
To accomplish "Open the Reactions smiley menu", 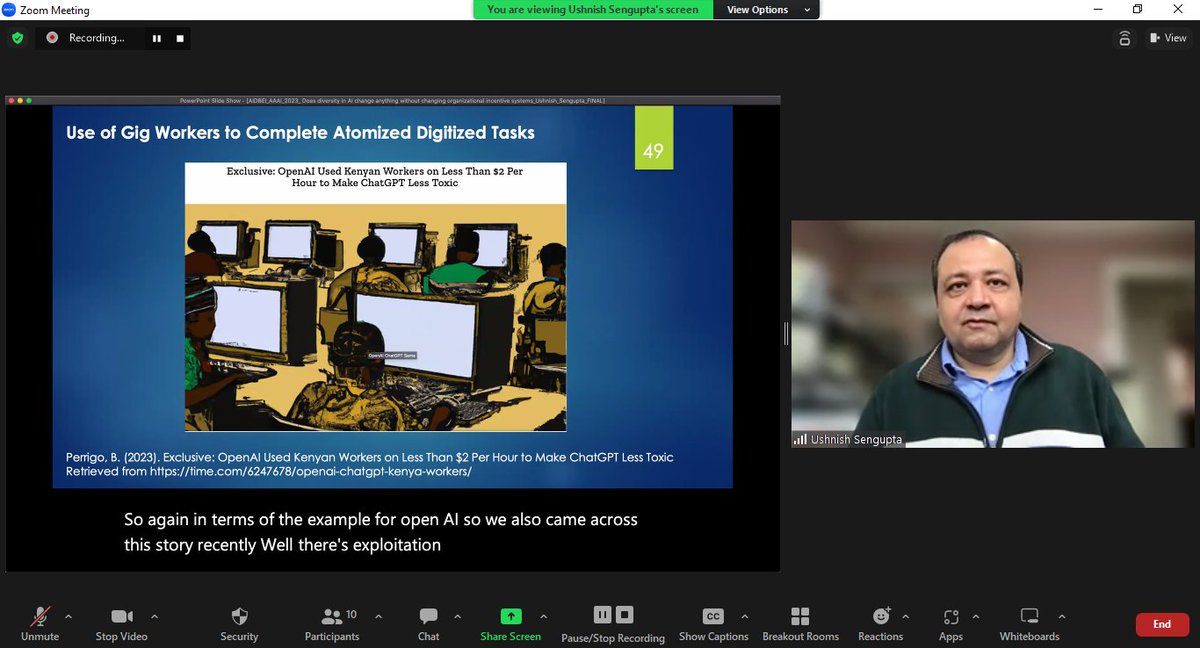I will pyautogui.click(x=880, y=623).
